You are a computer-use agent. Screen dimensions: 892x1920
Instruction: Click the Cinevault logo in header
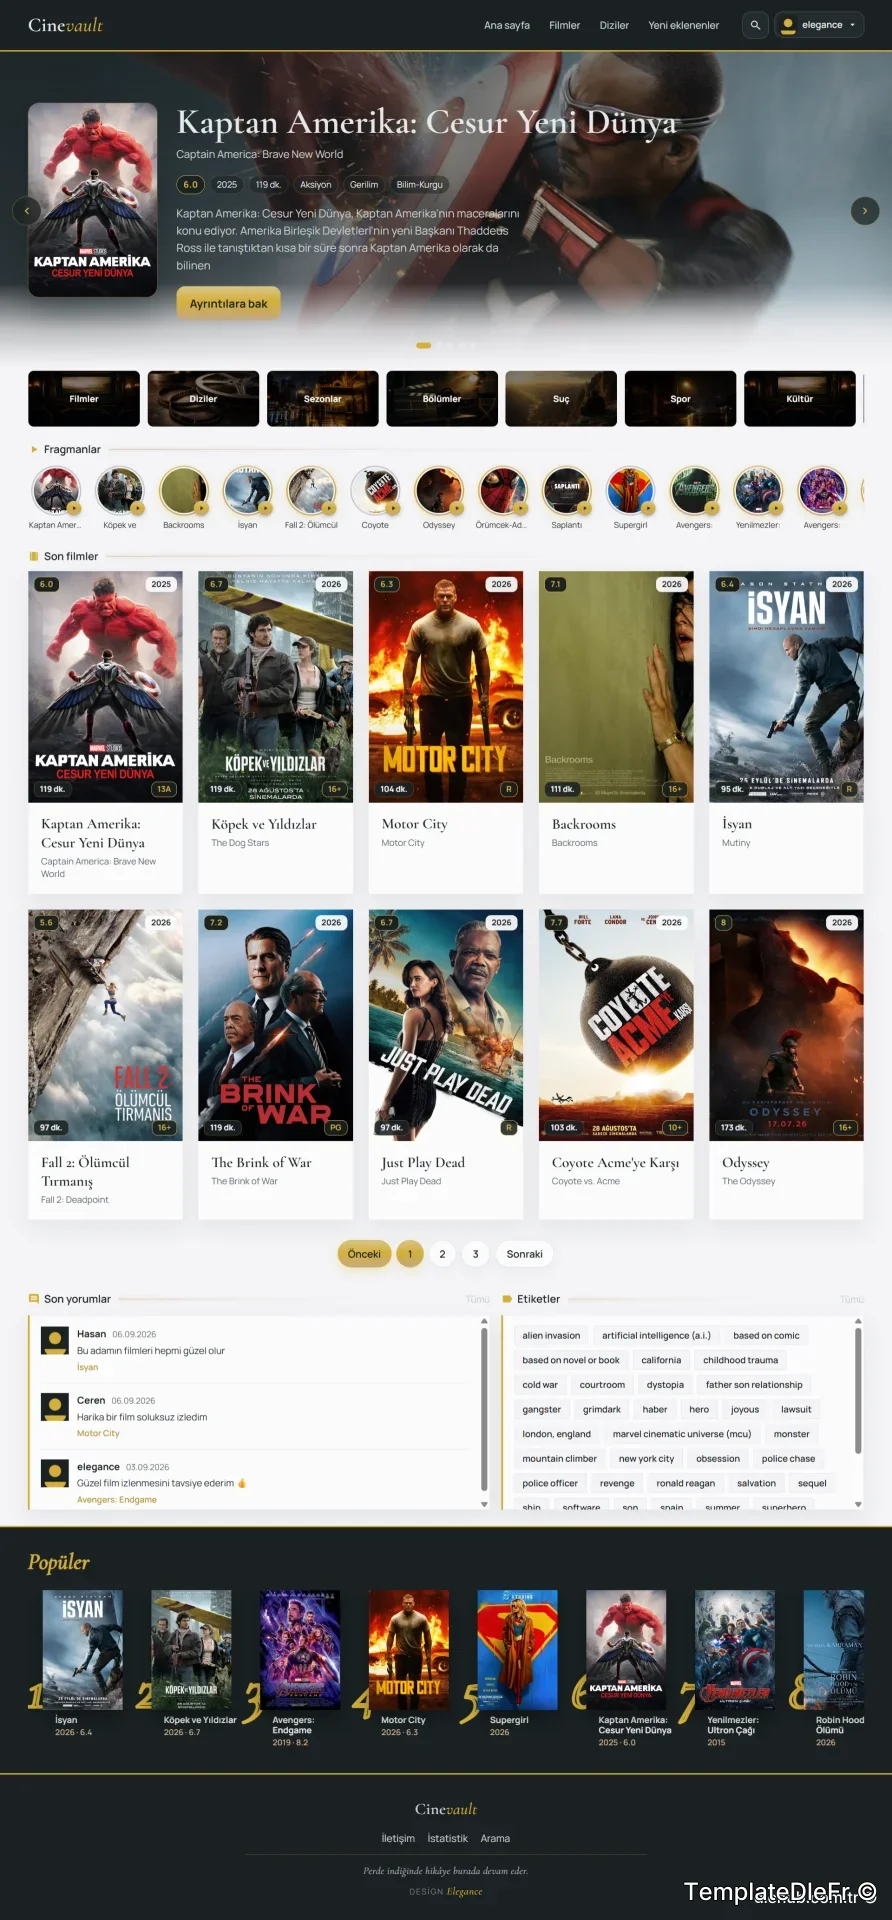point(66,25)
